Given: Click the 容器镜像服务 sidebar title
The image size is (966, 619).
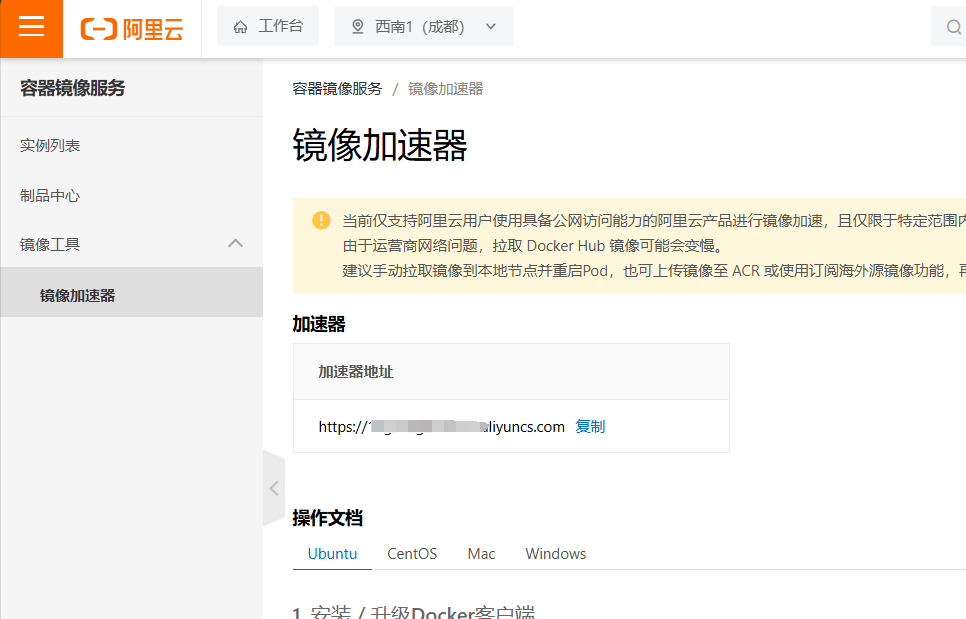Looking at the screenshot, I should click(73, 88).
